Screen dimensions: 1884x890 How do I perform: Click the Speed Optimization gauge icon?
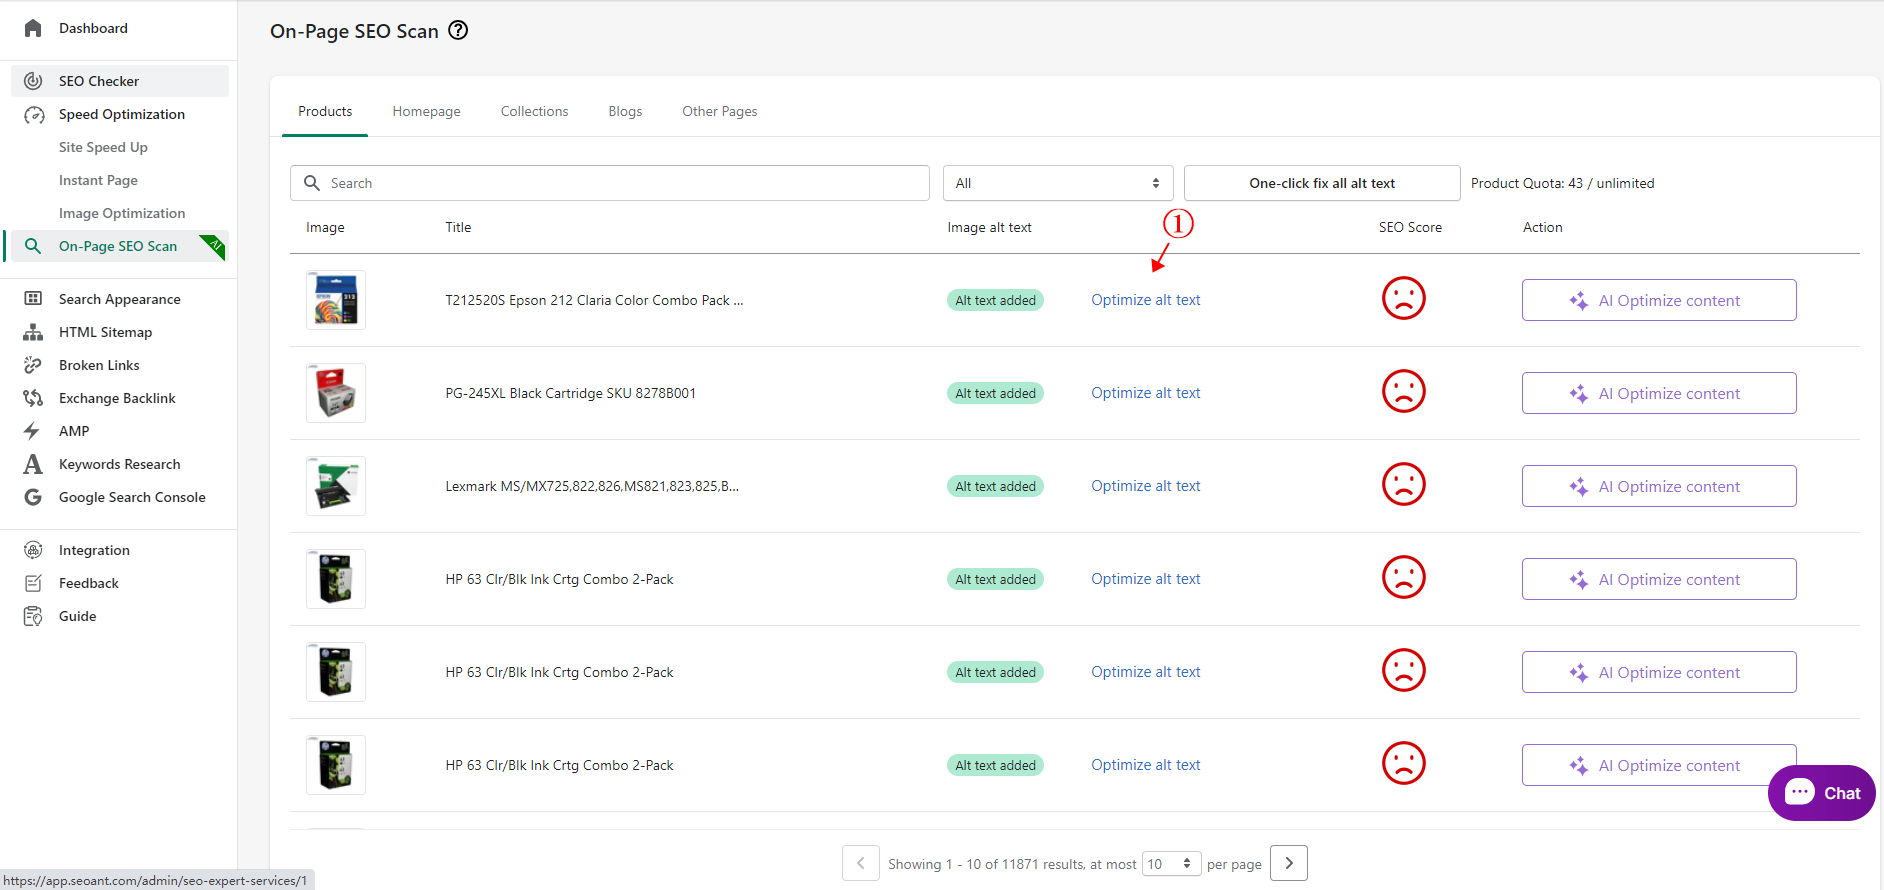coord(33,114)
